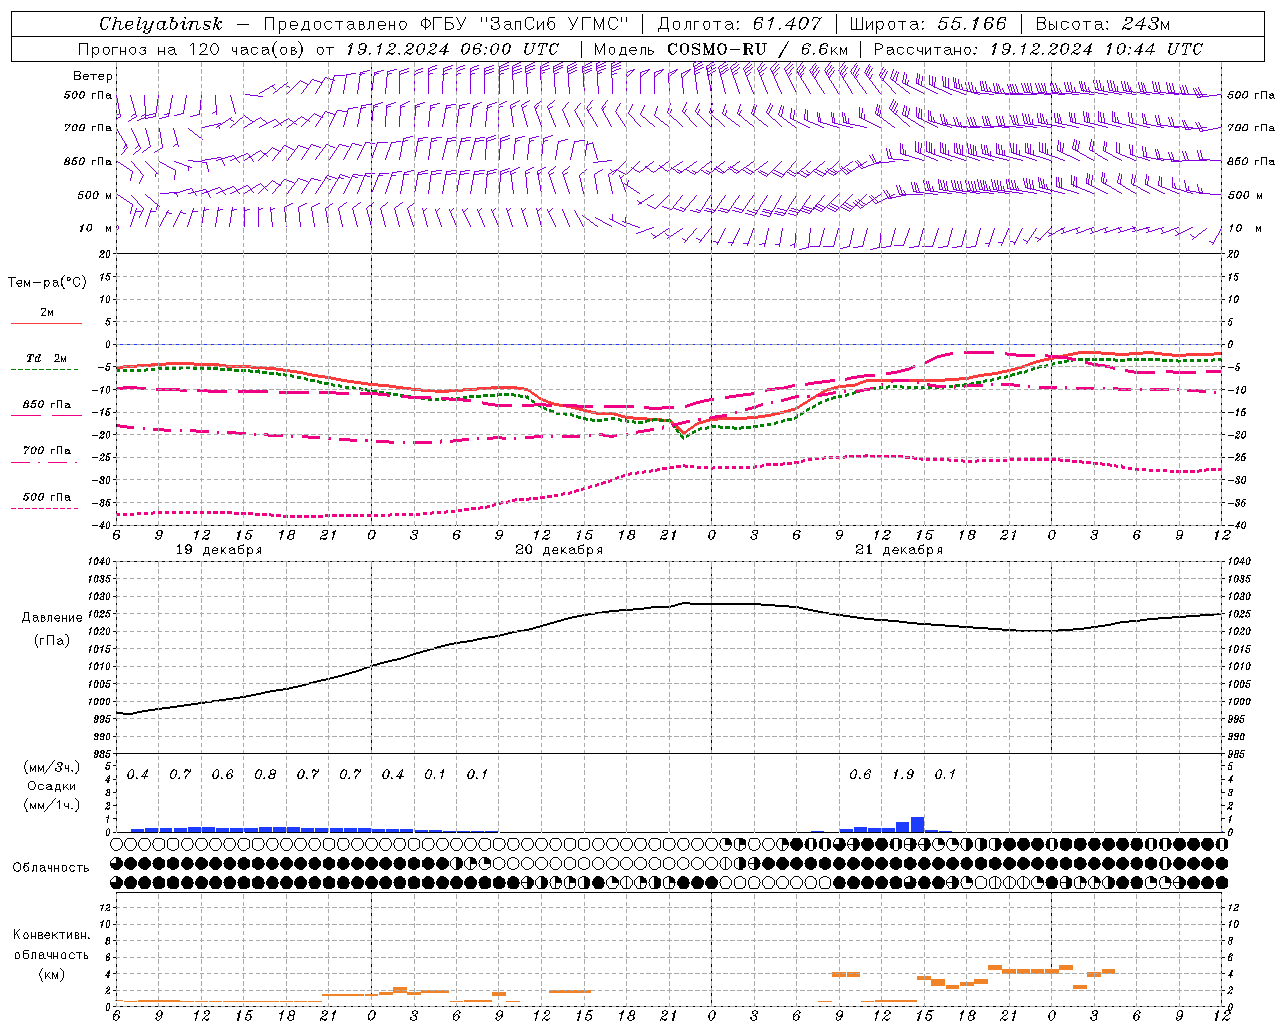The width and height of the screenshot is (1280, 1024).
Task: Click the 'Ветер' wind panel label
Action: [93, 76]
